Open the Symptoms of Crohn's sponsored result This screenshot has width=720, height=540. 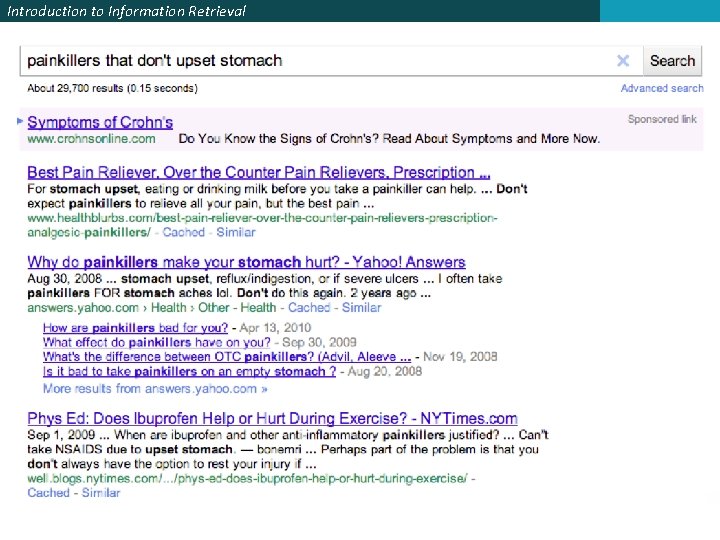pyautogui.click(x=100, y=122)
